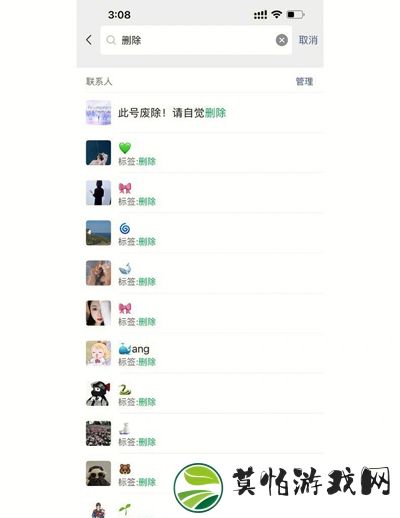
Task: Tap the sunglasses animal avatar
Action: coord(98,474)
